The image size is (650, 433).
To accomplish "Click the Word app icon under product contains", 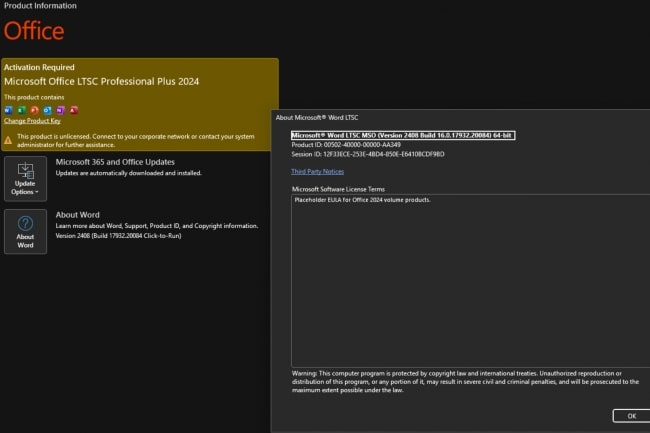I will tap(8, 110).
